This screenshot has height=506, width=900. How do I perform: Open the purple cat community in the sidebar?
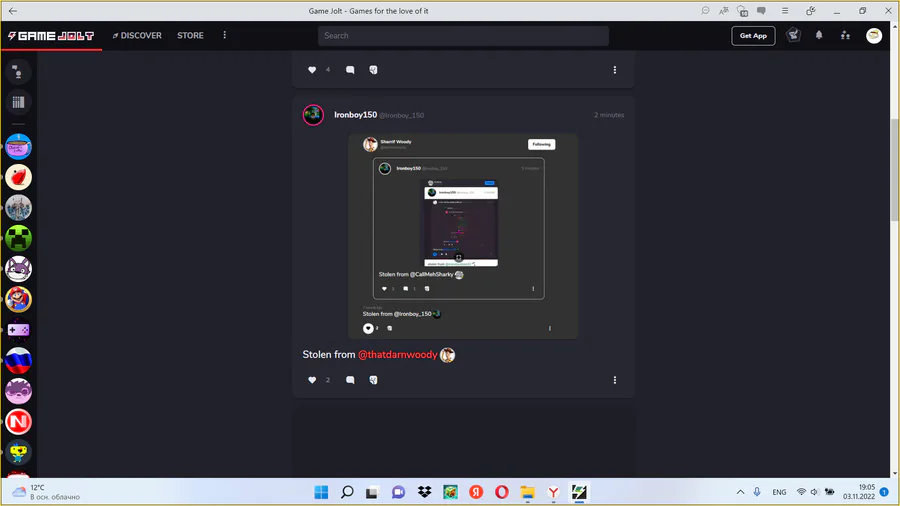[x=18, y=268]
